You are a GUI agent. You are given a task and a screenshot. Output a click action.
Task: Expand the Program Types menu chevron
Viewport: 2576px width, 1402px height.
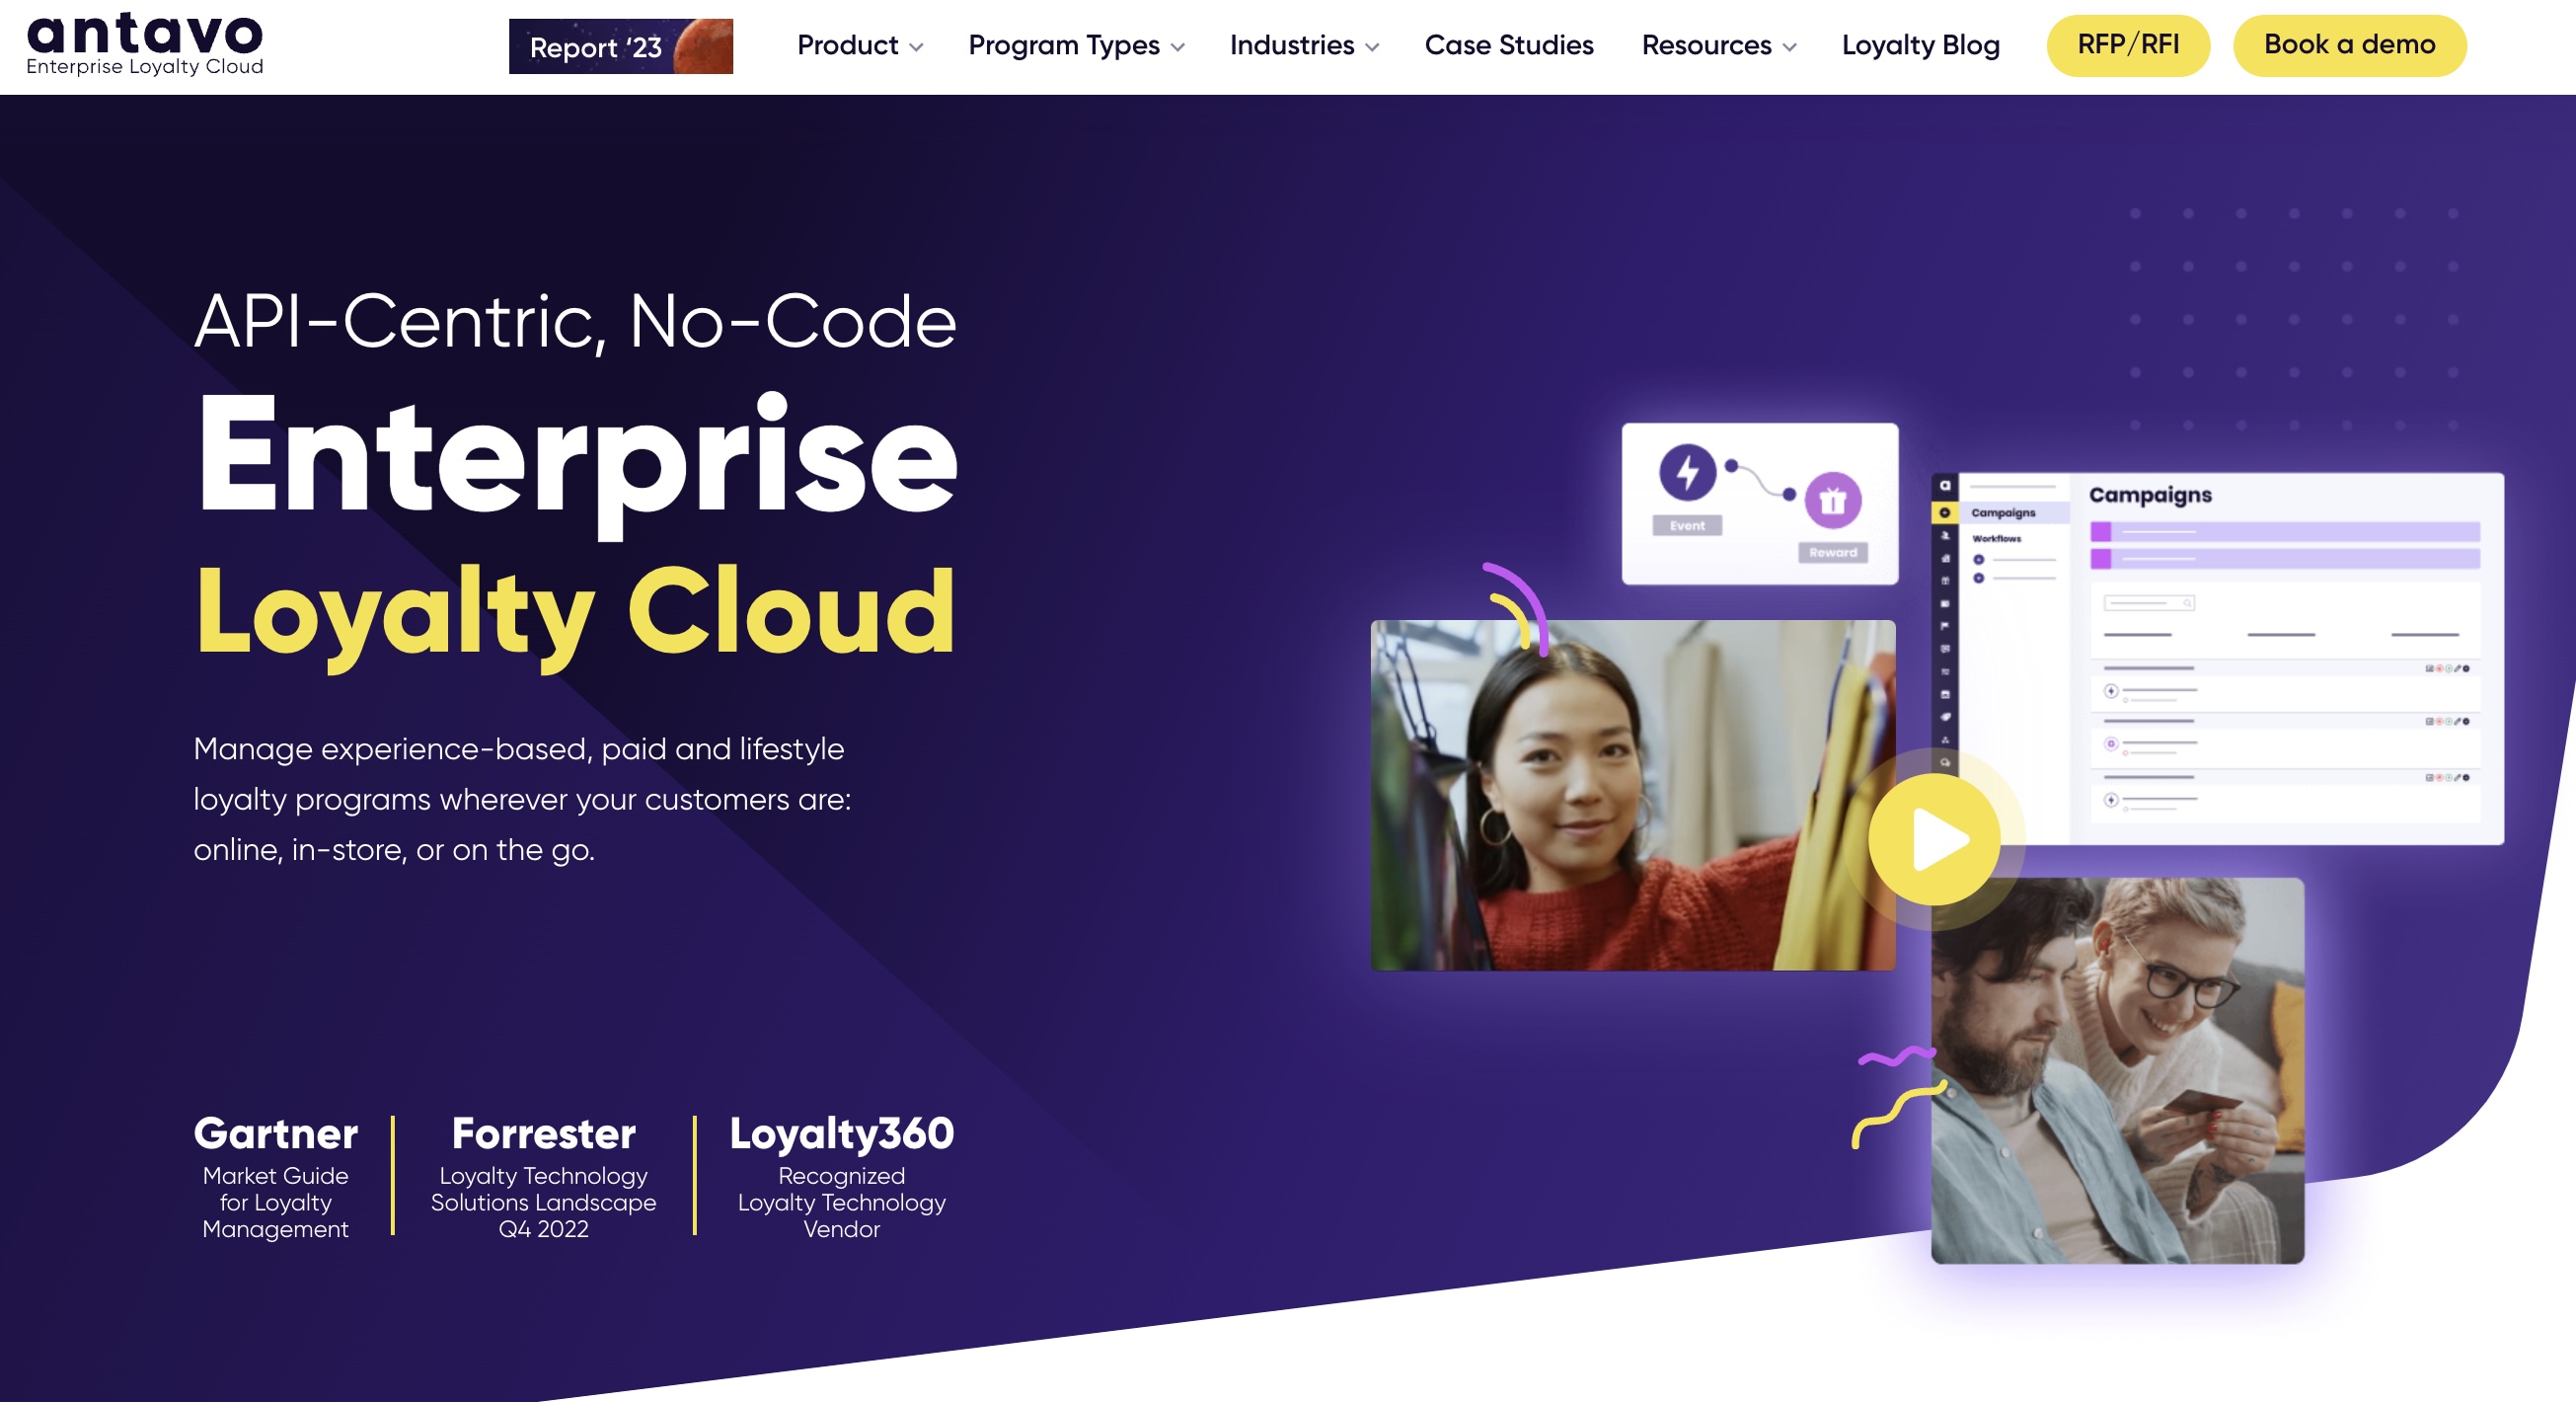1177,47
